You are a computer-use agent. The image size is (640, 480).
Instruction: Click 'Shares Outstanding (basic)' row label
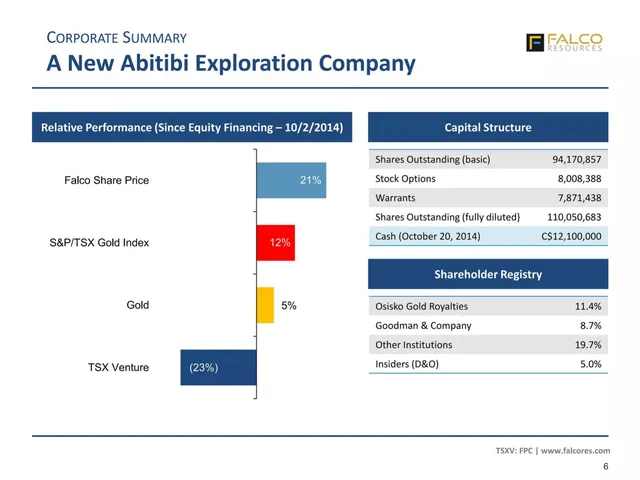coord(433,159)
